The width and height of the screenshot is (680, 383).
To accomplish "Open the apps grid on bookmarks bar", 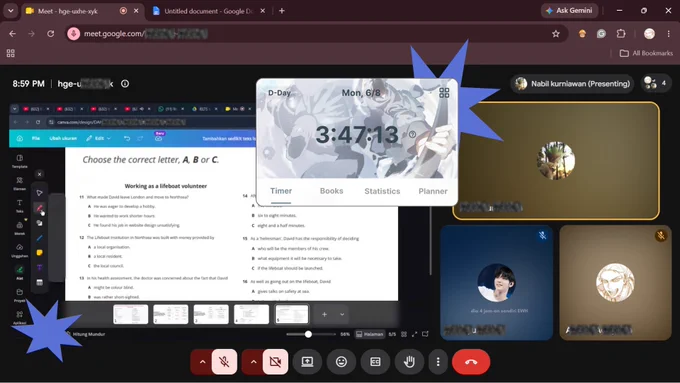I will pos(10,53).
